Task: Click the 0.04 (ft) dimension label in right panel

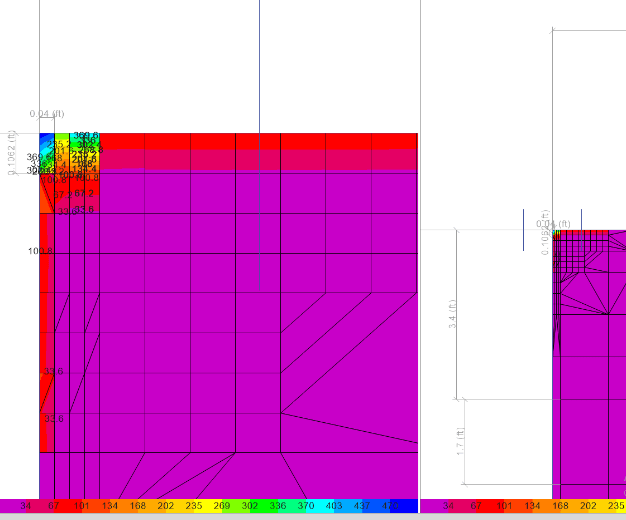Action: pos(553,224)
